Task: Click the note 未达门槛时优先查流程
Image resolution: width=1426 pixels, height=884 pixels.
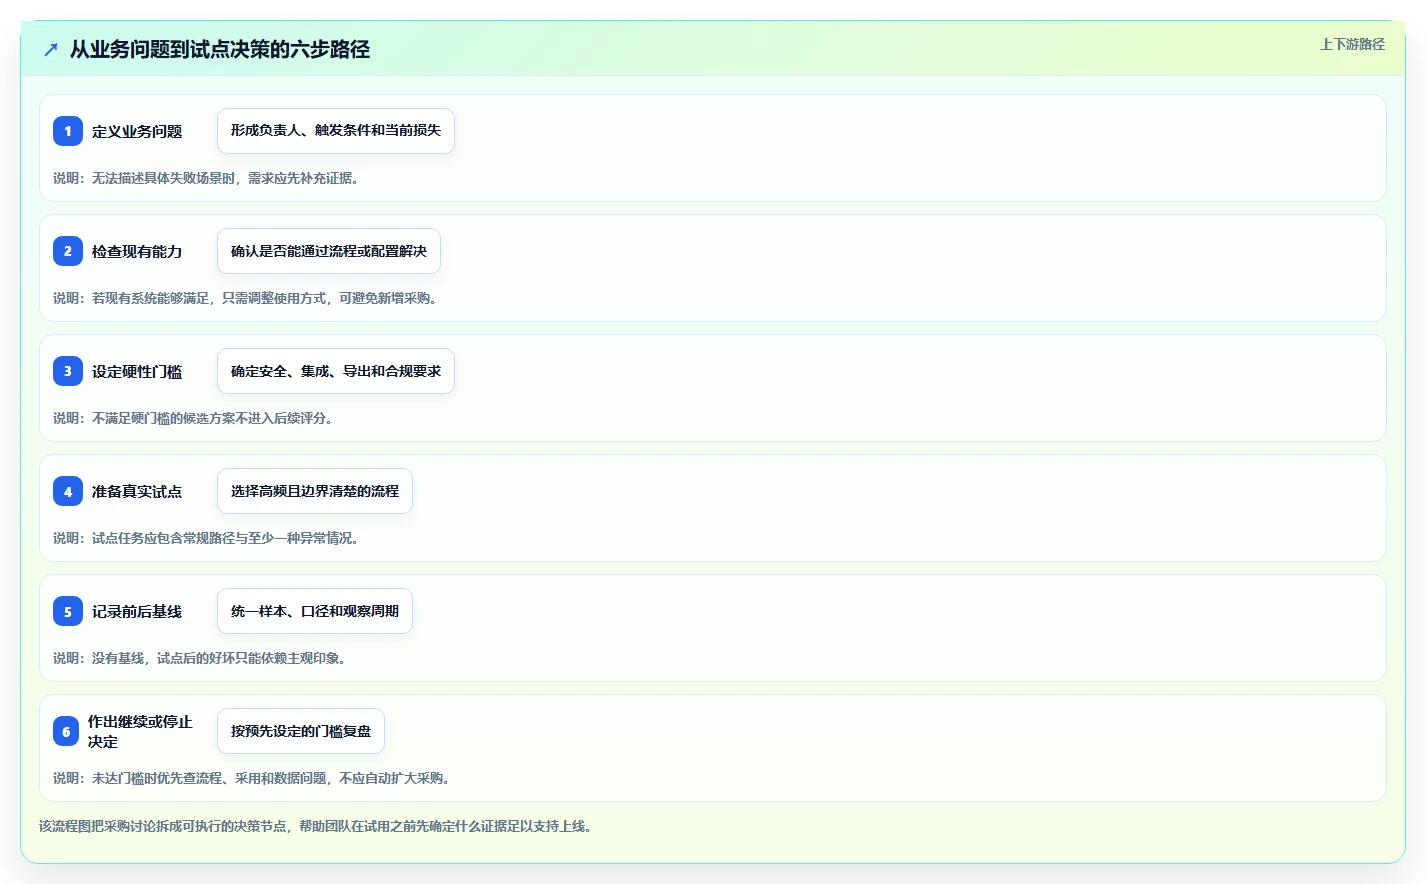Action: coord(253,778)
